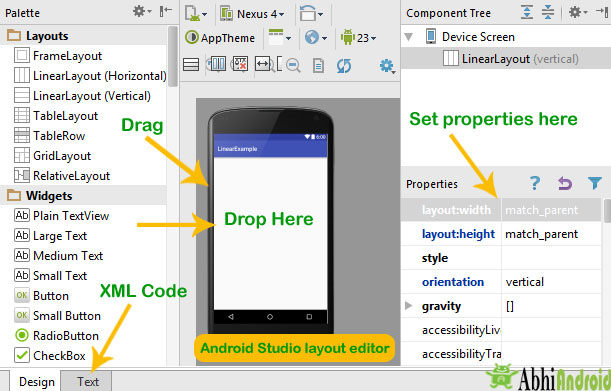Open the activity association dropdown
This screenshot has height=391, width=611.
[x=279, y=37]
